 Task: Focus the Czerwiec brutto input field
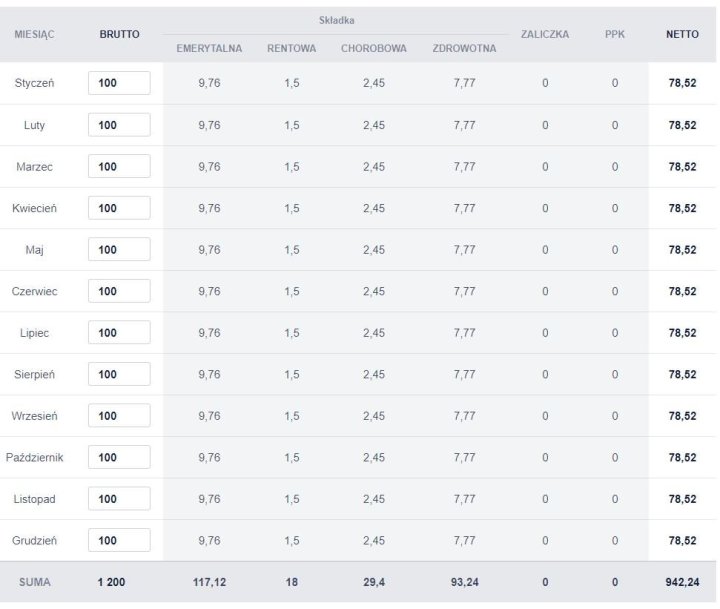[x=119, y=291]
